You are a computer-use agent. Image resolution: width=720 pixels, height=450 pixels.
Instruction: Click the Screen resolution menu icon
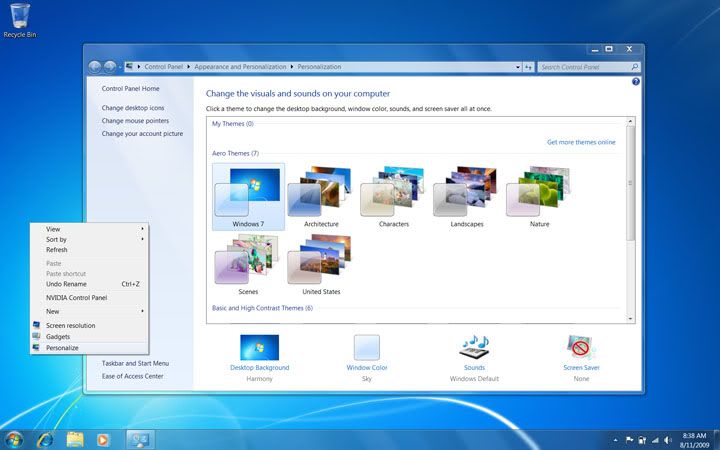click(x=36, y=325)
